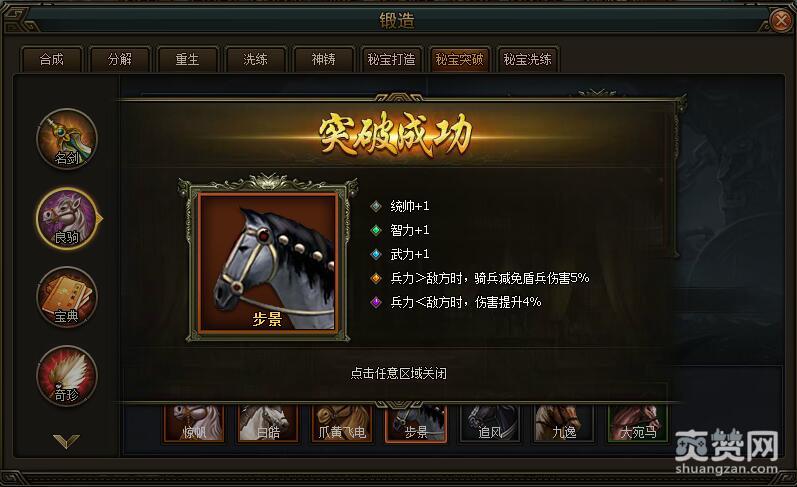Pick the 九逸 horse thumbnail
797x487 pixels.
[x=564, y=423]
